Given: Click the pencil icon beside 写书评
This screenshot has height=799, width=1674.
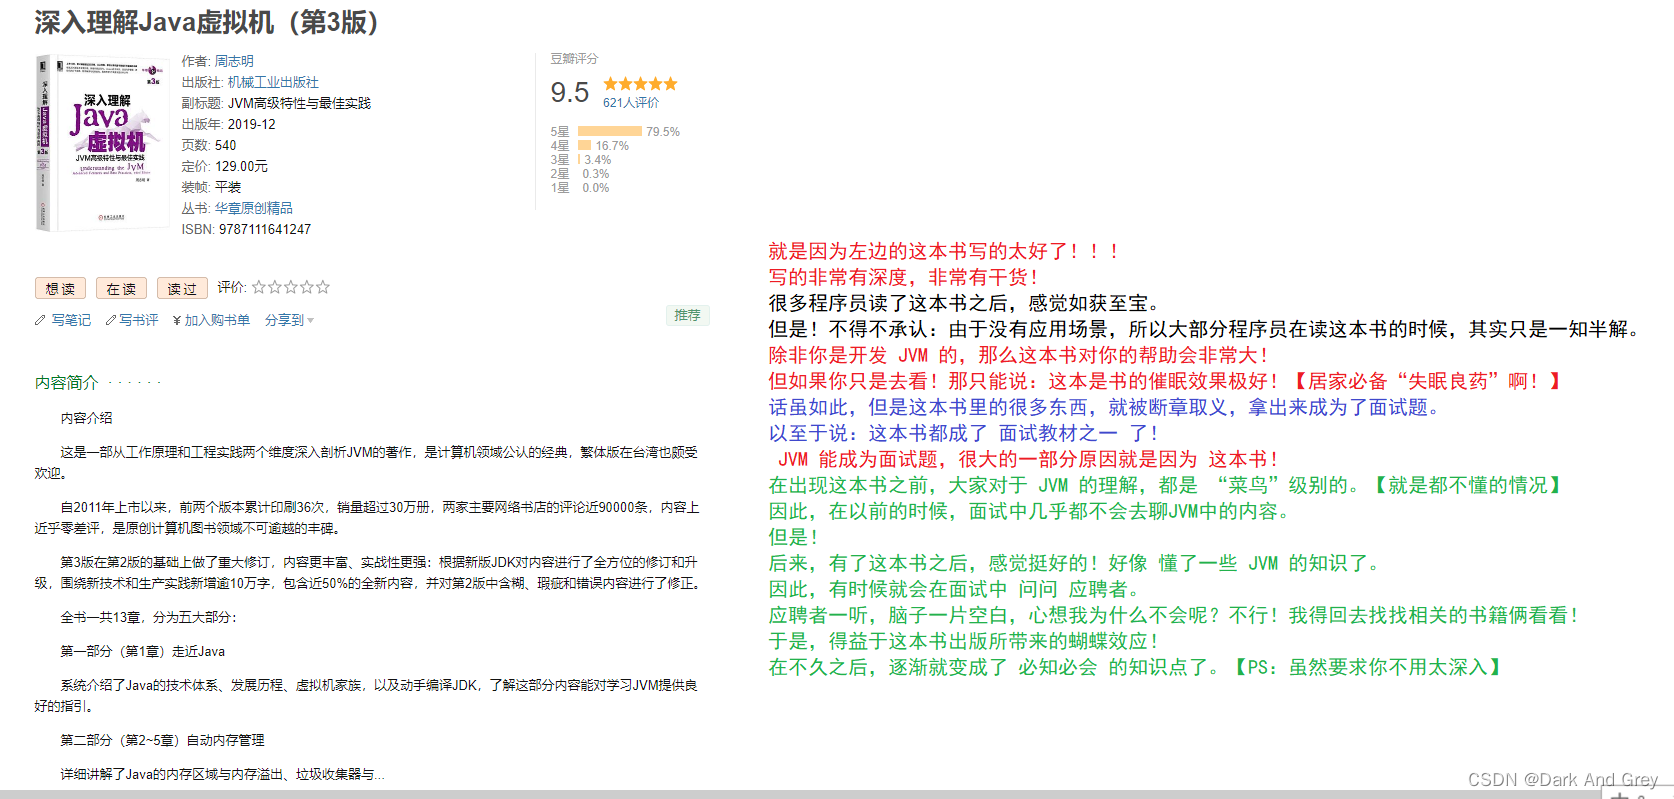Looking at the screenshot, I should 111,320.
